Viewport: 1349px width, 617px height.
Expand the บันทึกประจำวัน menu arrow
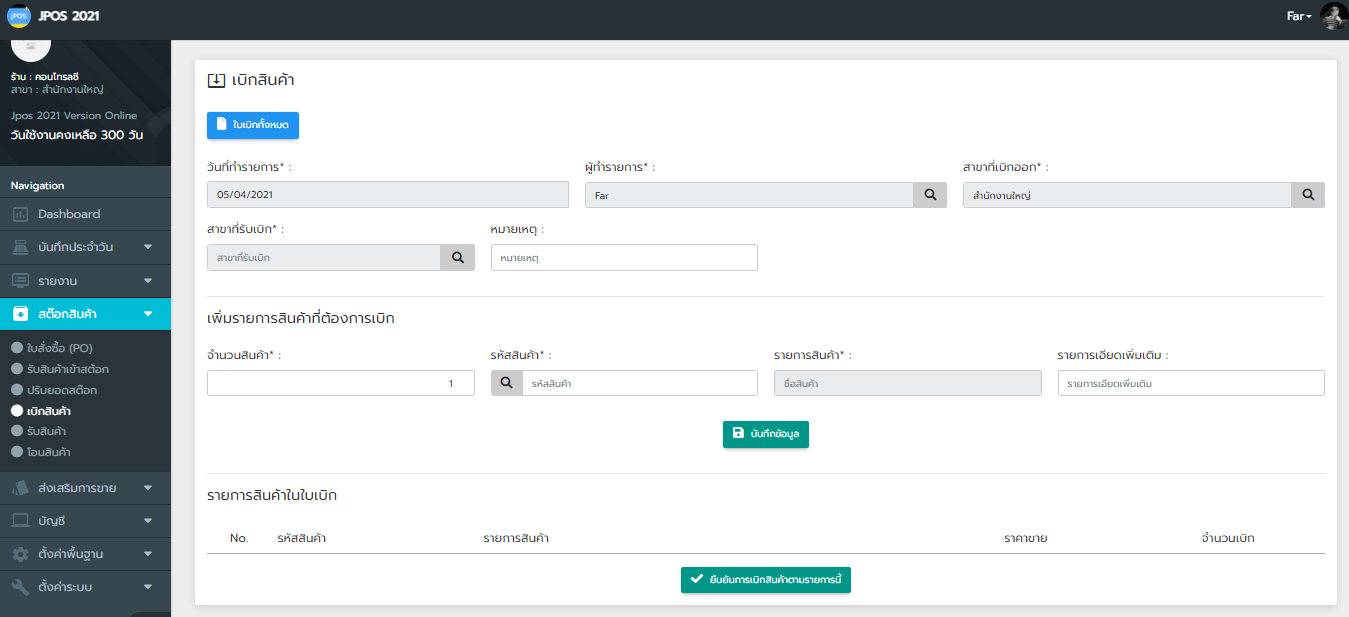coord(148,247)
